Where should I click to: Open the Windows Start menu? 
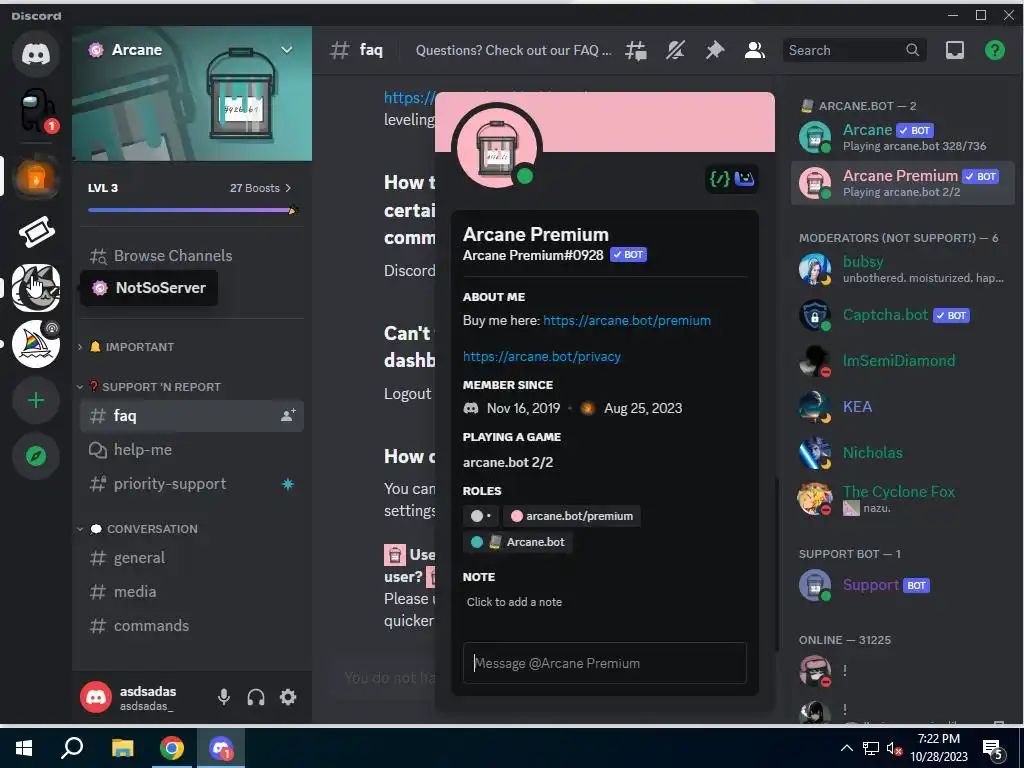point(24,748)
